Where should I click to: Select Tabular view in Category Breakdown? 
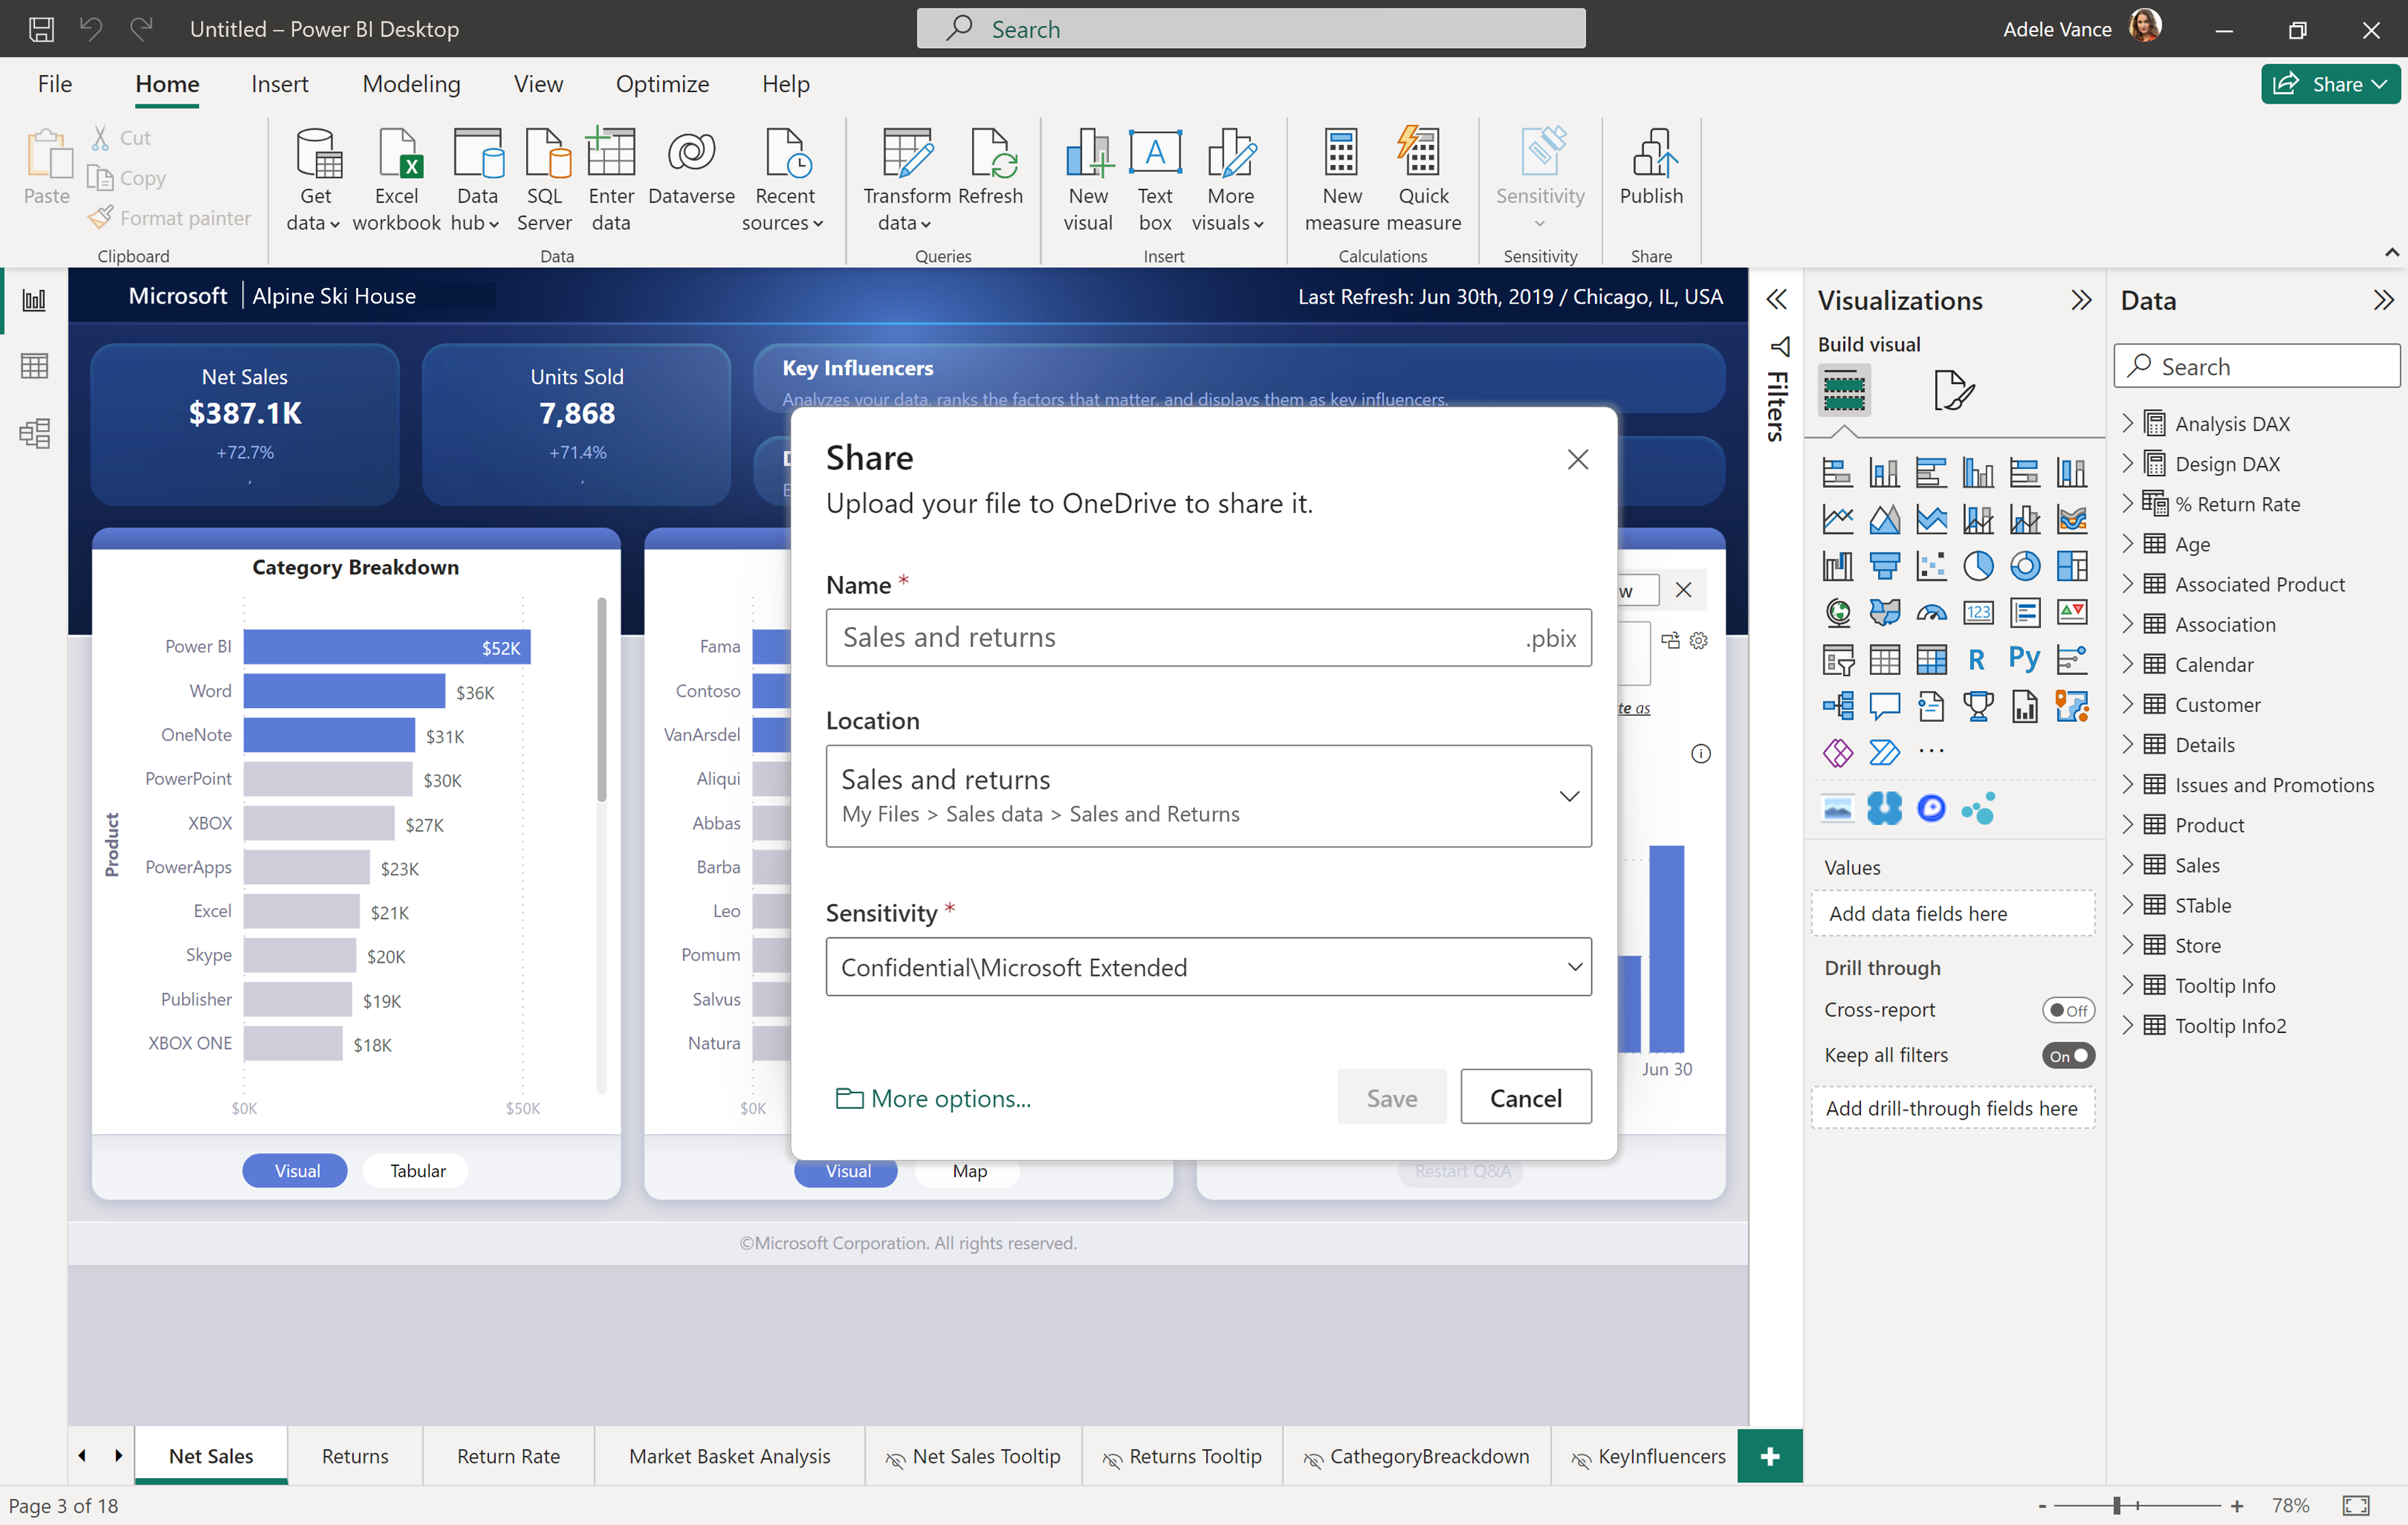[x=417, y=1170]
